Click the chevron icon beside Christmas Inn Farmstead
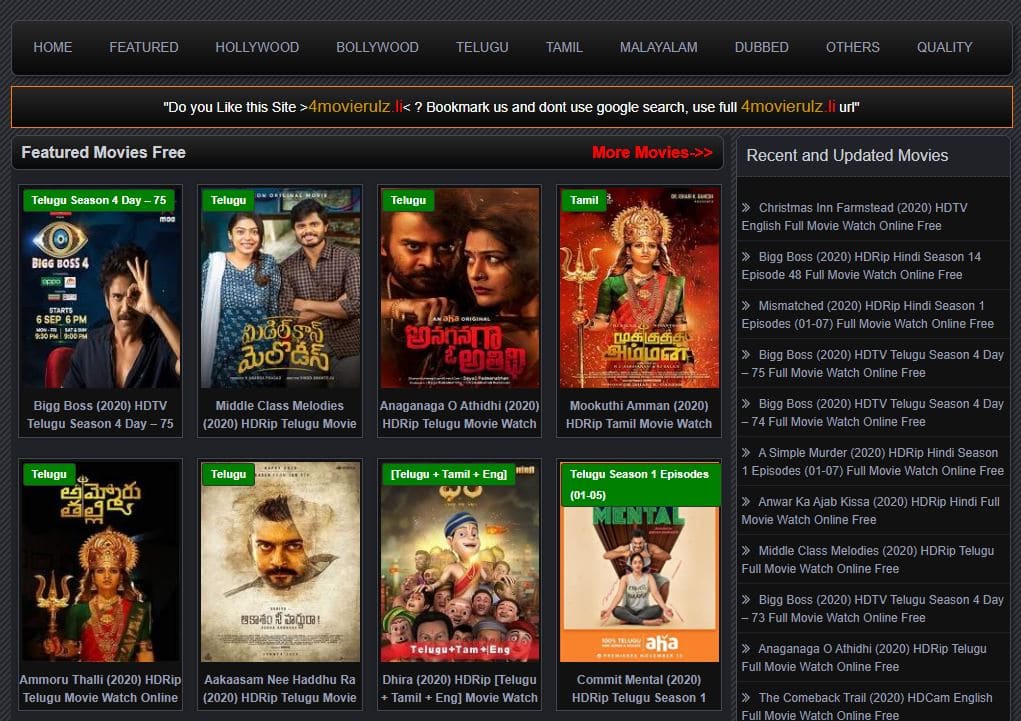 pyautogui.click(x=746, y=208)
